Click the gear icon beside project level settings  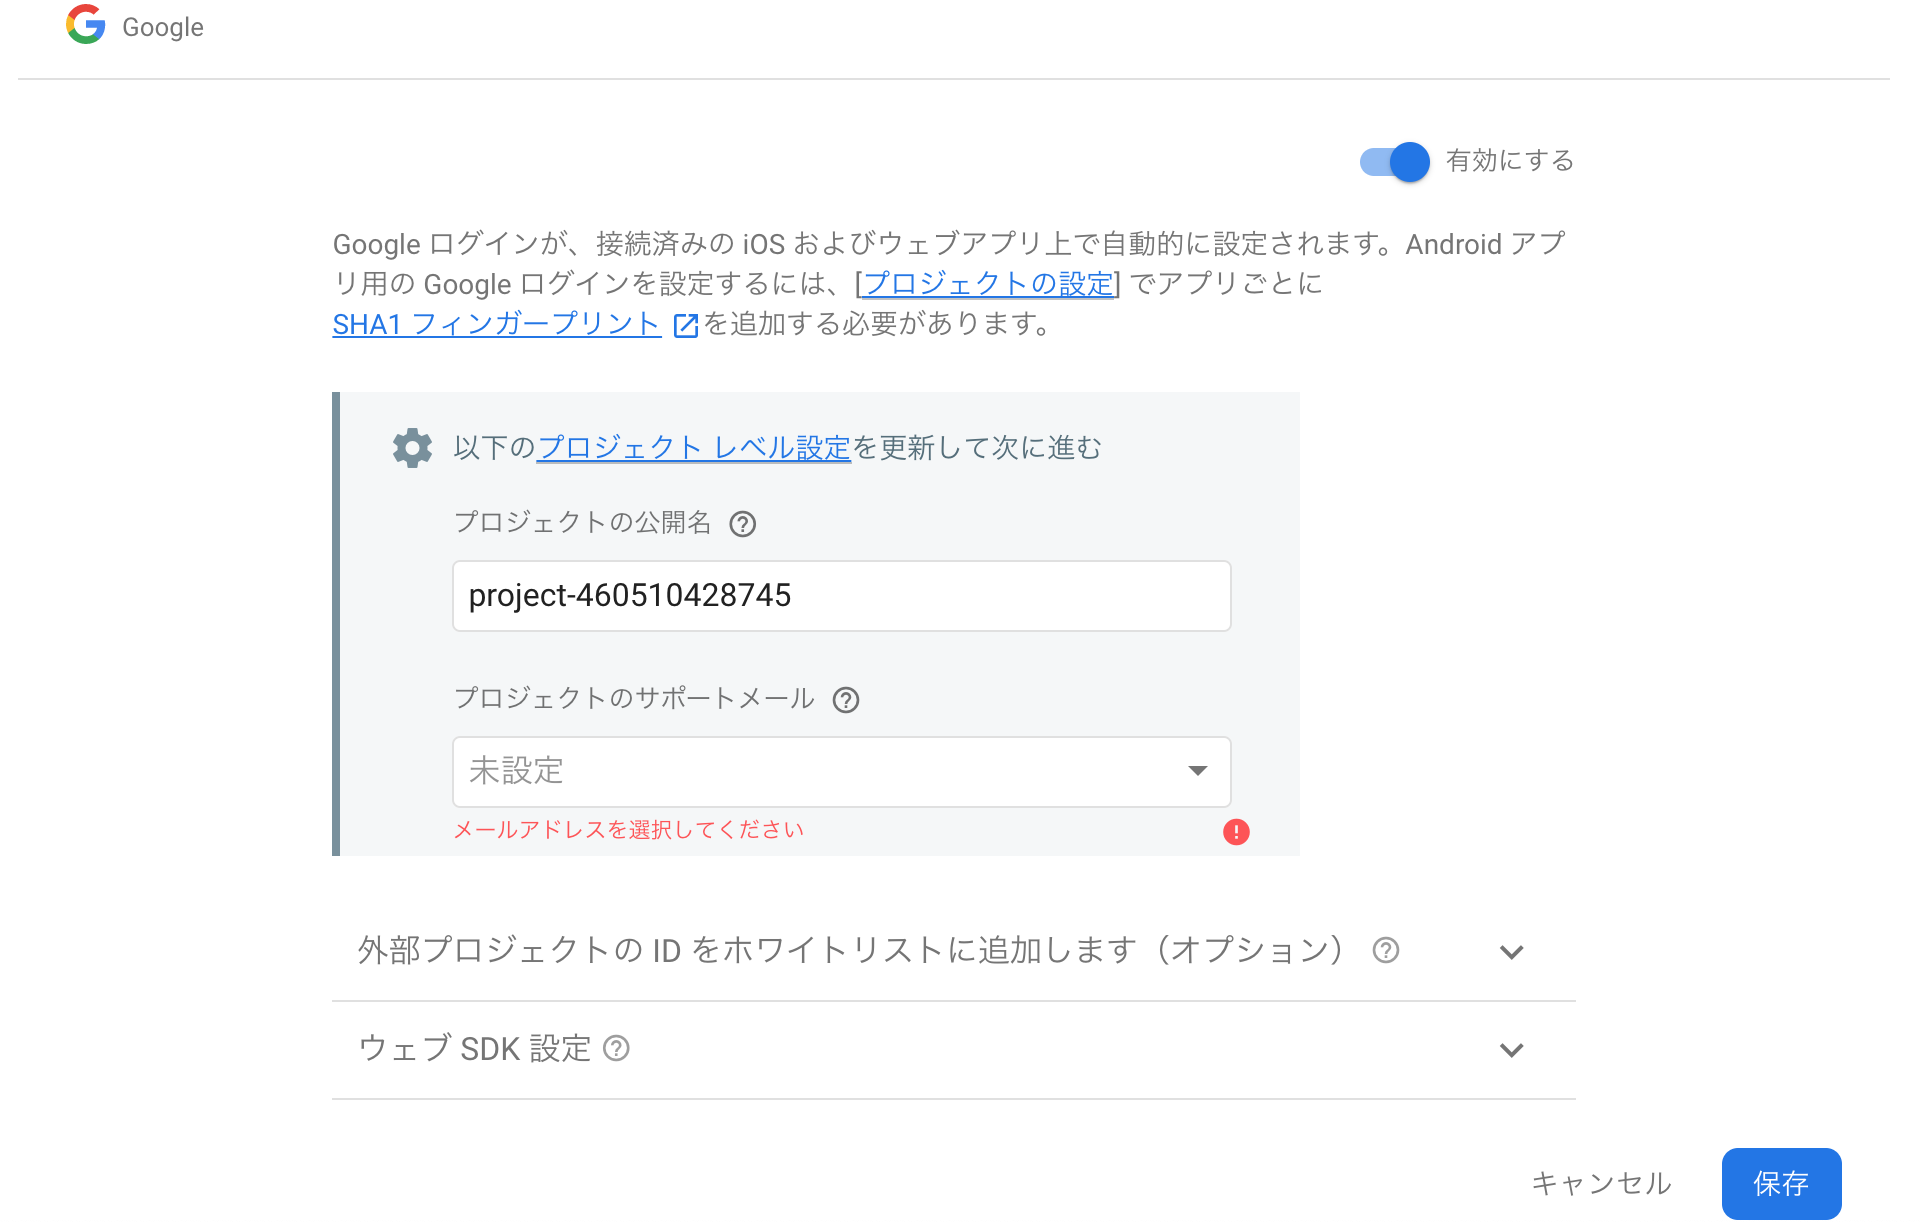point(411,448)
